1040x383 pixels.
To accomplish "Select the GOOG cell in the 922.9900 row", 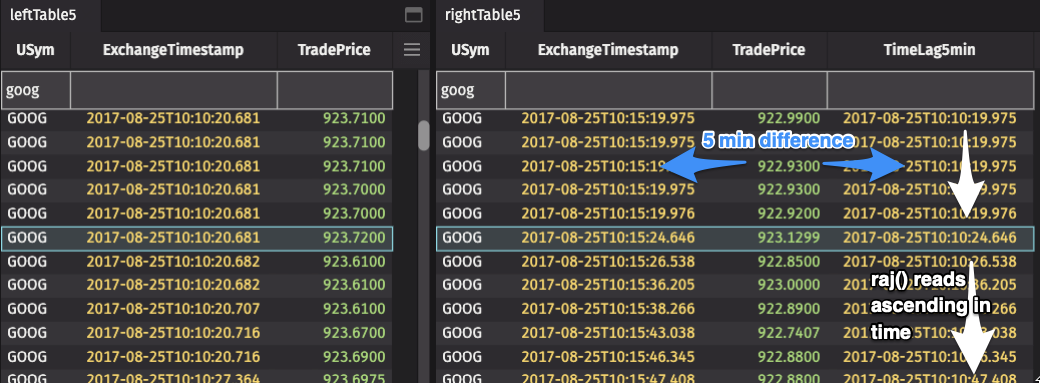I will click(462, 118).
